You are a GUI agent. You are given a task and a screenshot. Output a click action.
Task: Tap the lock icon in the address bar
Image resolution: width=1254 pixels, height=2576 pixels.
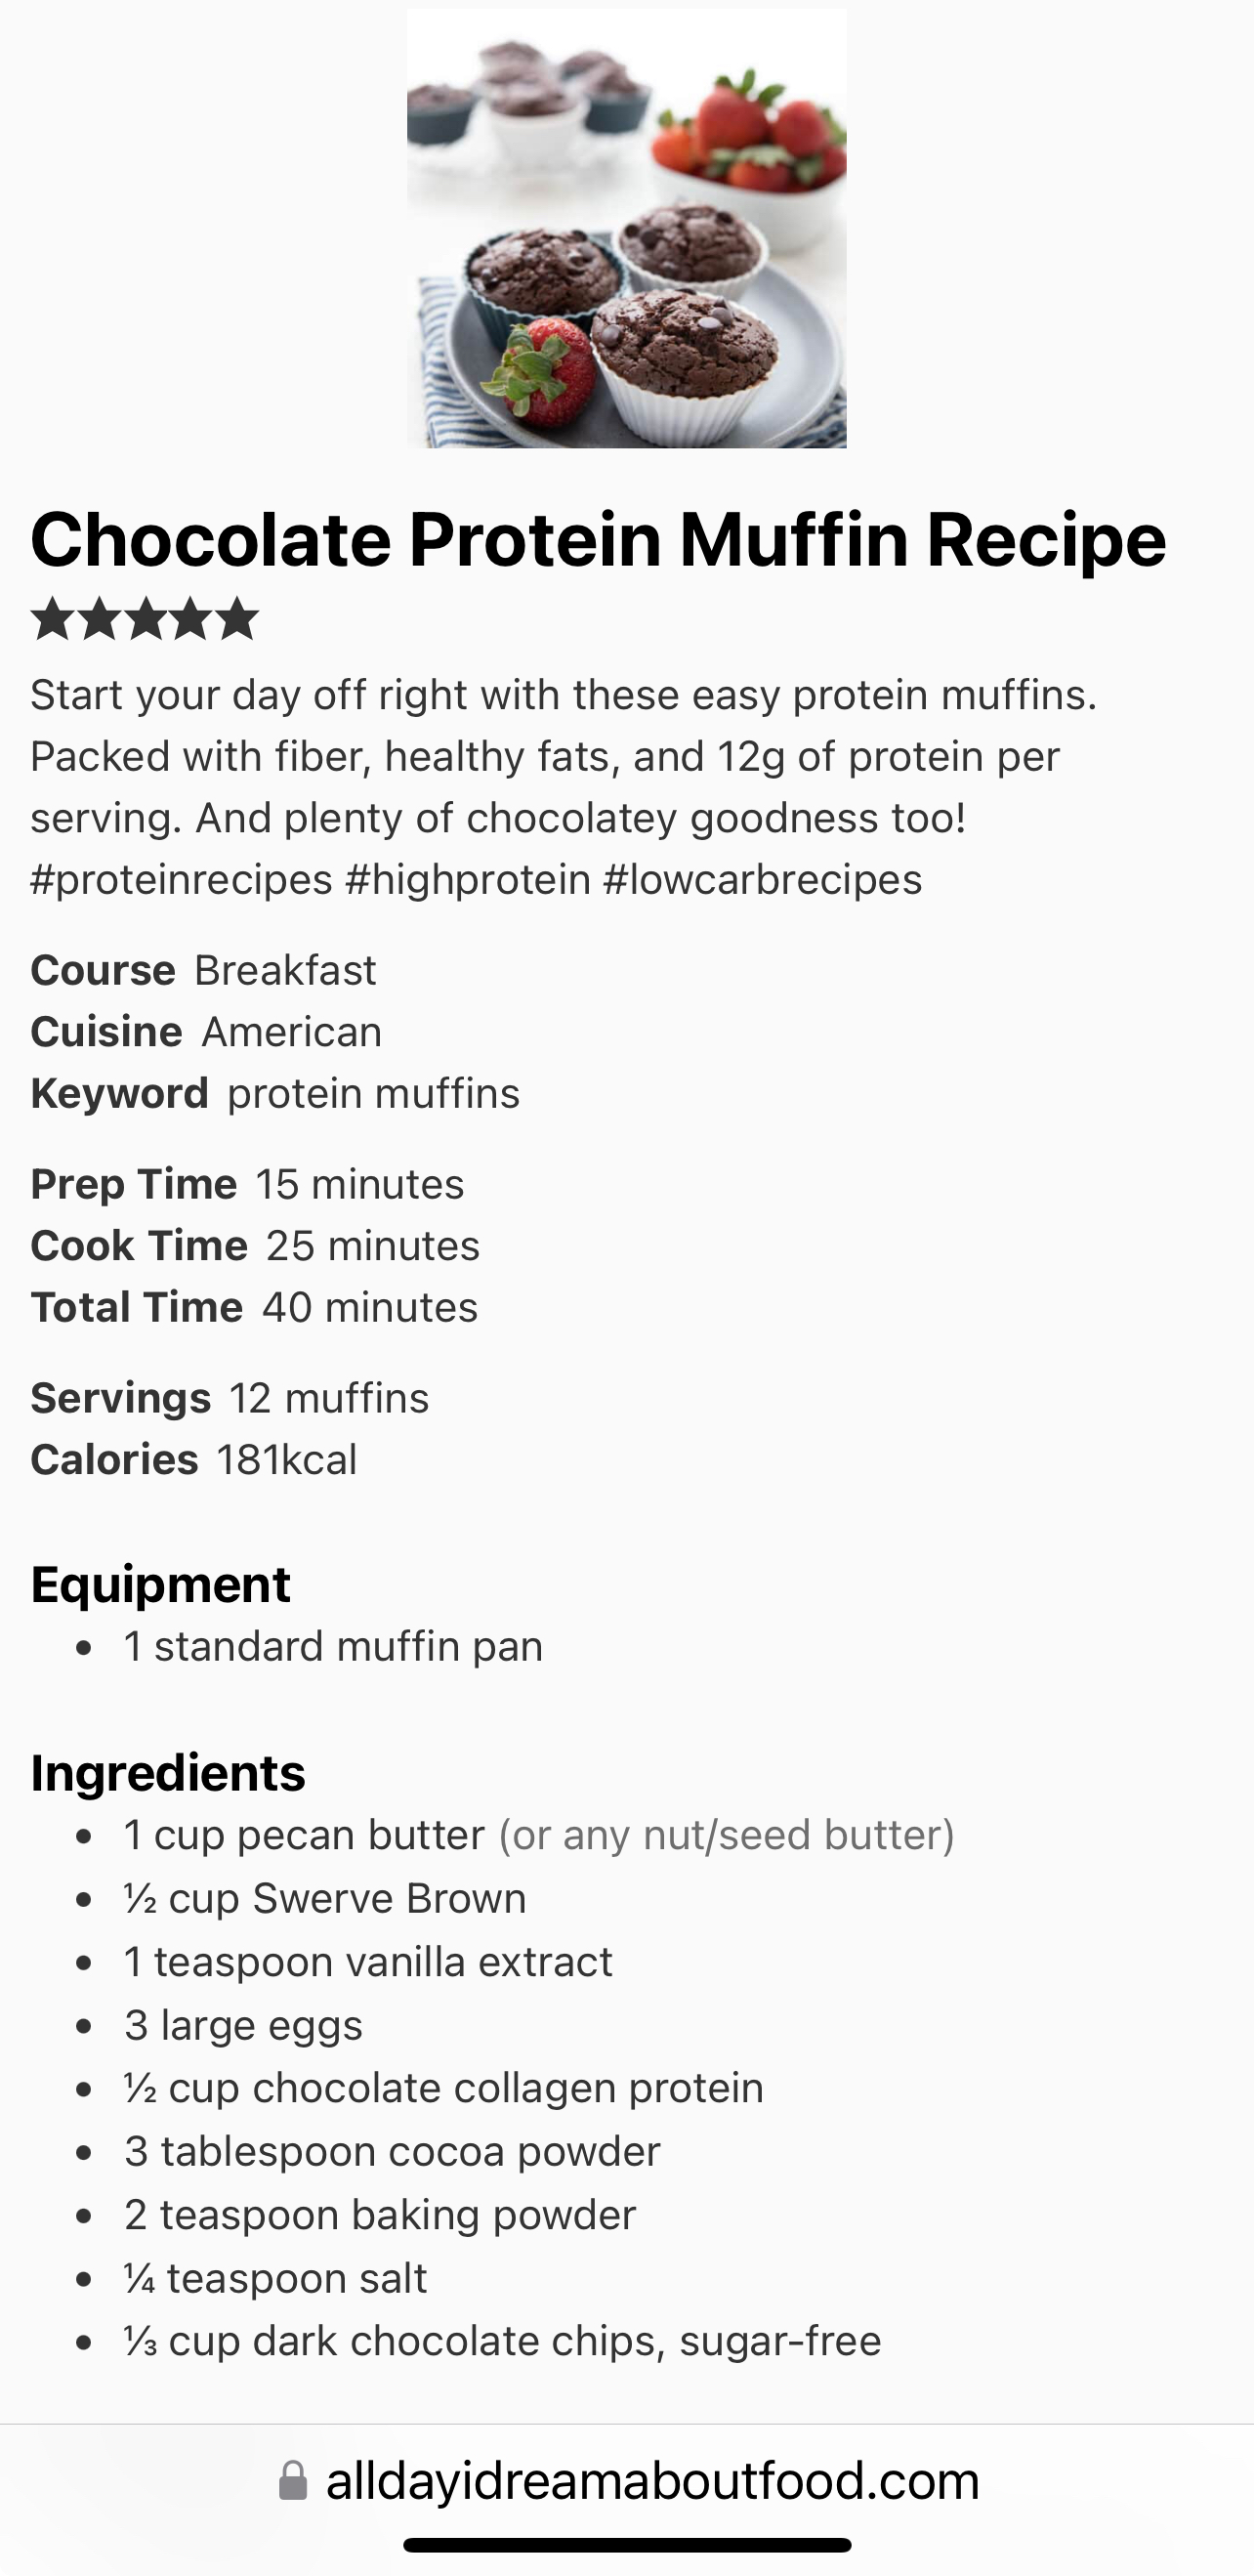click(x=292, y=2481)
